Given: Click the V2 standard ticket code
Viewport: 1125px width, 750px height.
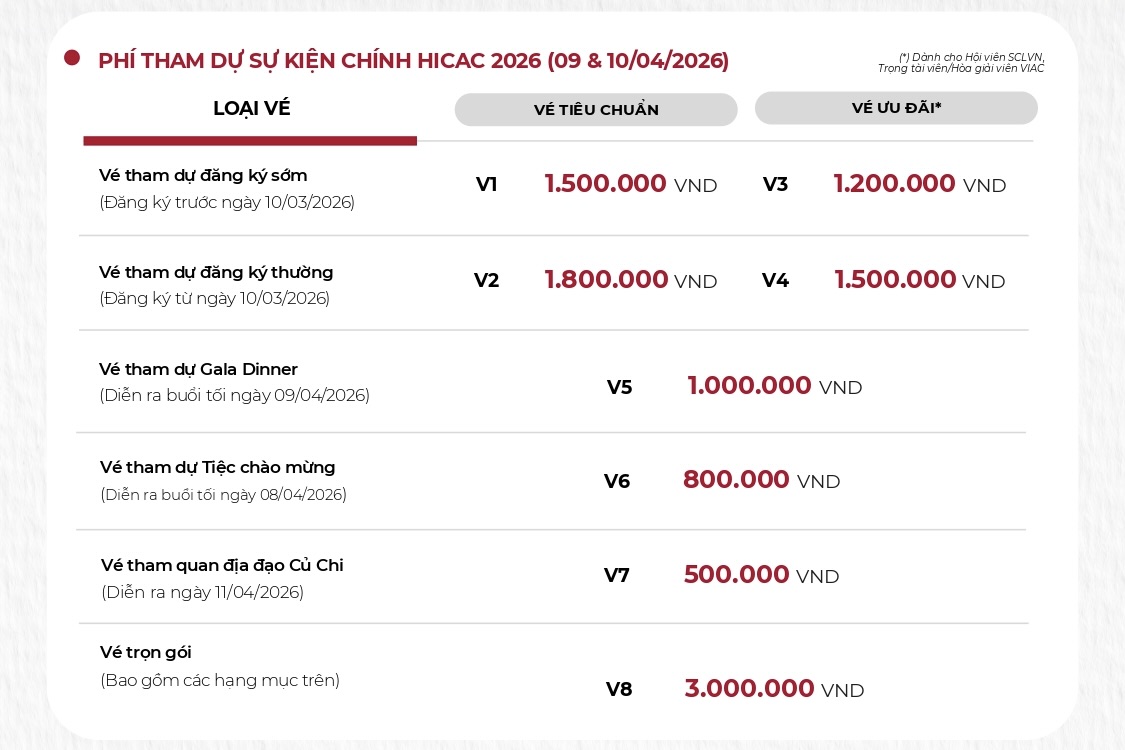Looking at the screenshot, I should pos(486,280).
